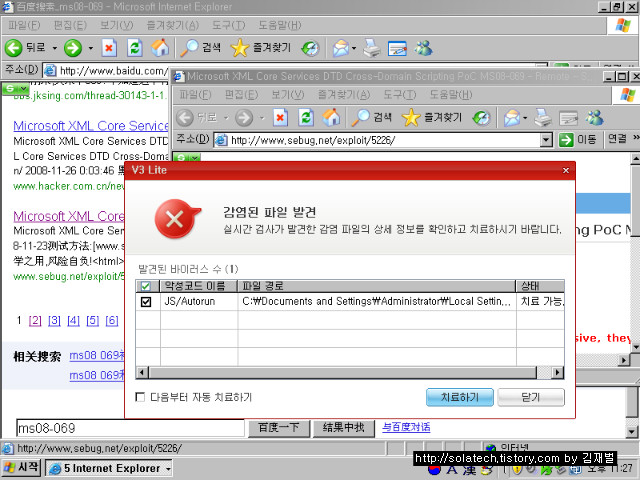Open 즐겨찾기(A) menu in Baidu window
The image size is (640, 480).
click(173, 25)
